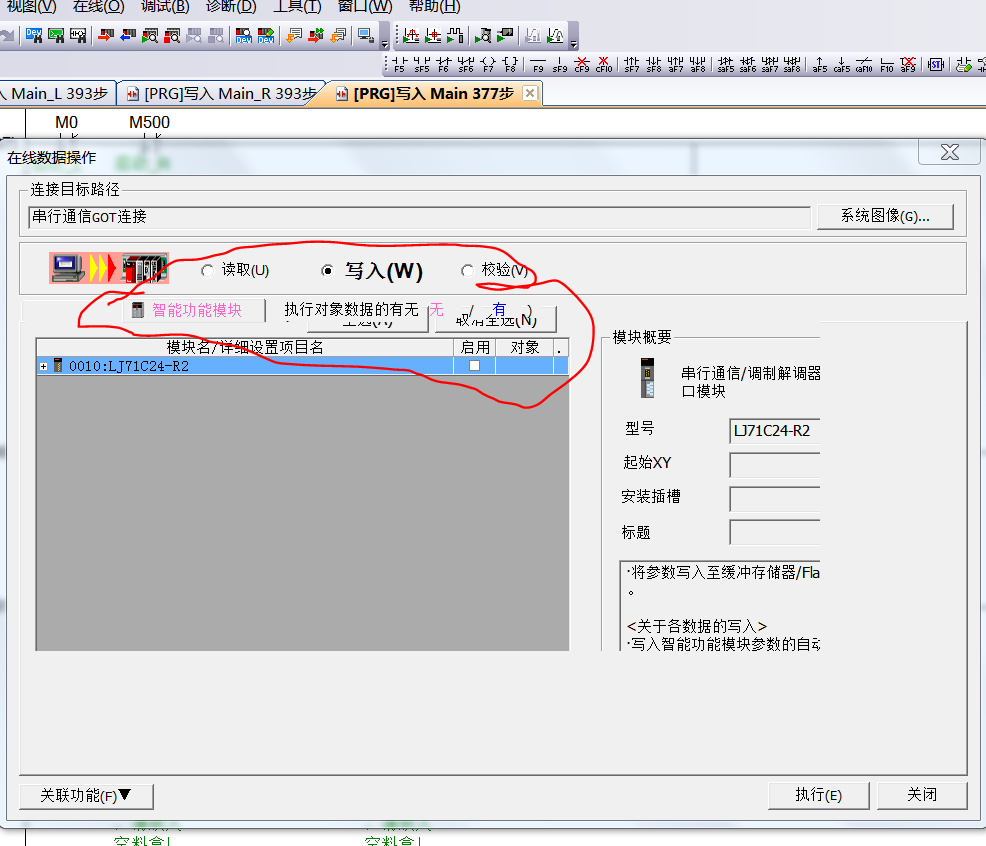986x846 pixels.
Task: Select the 写入(W) write radio button
Action: point(327,271)
